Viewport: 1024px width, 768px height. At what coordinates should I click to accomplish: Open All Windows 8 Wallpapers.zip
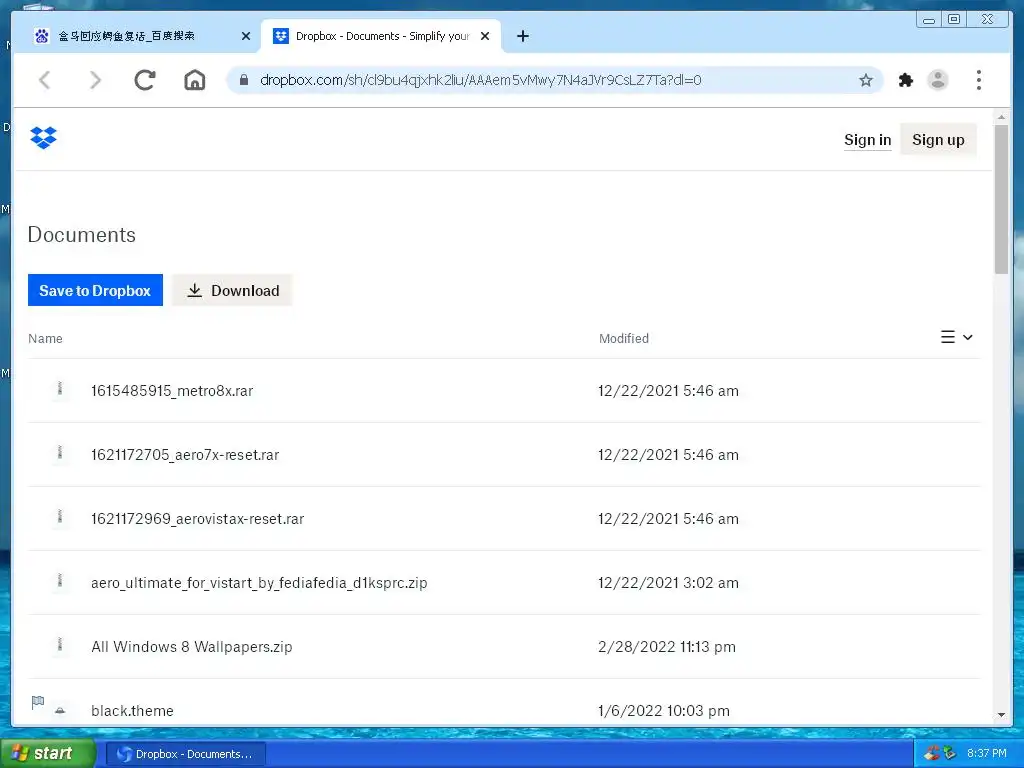[x=191, y=647]
